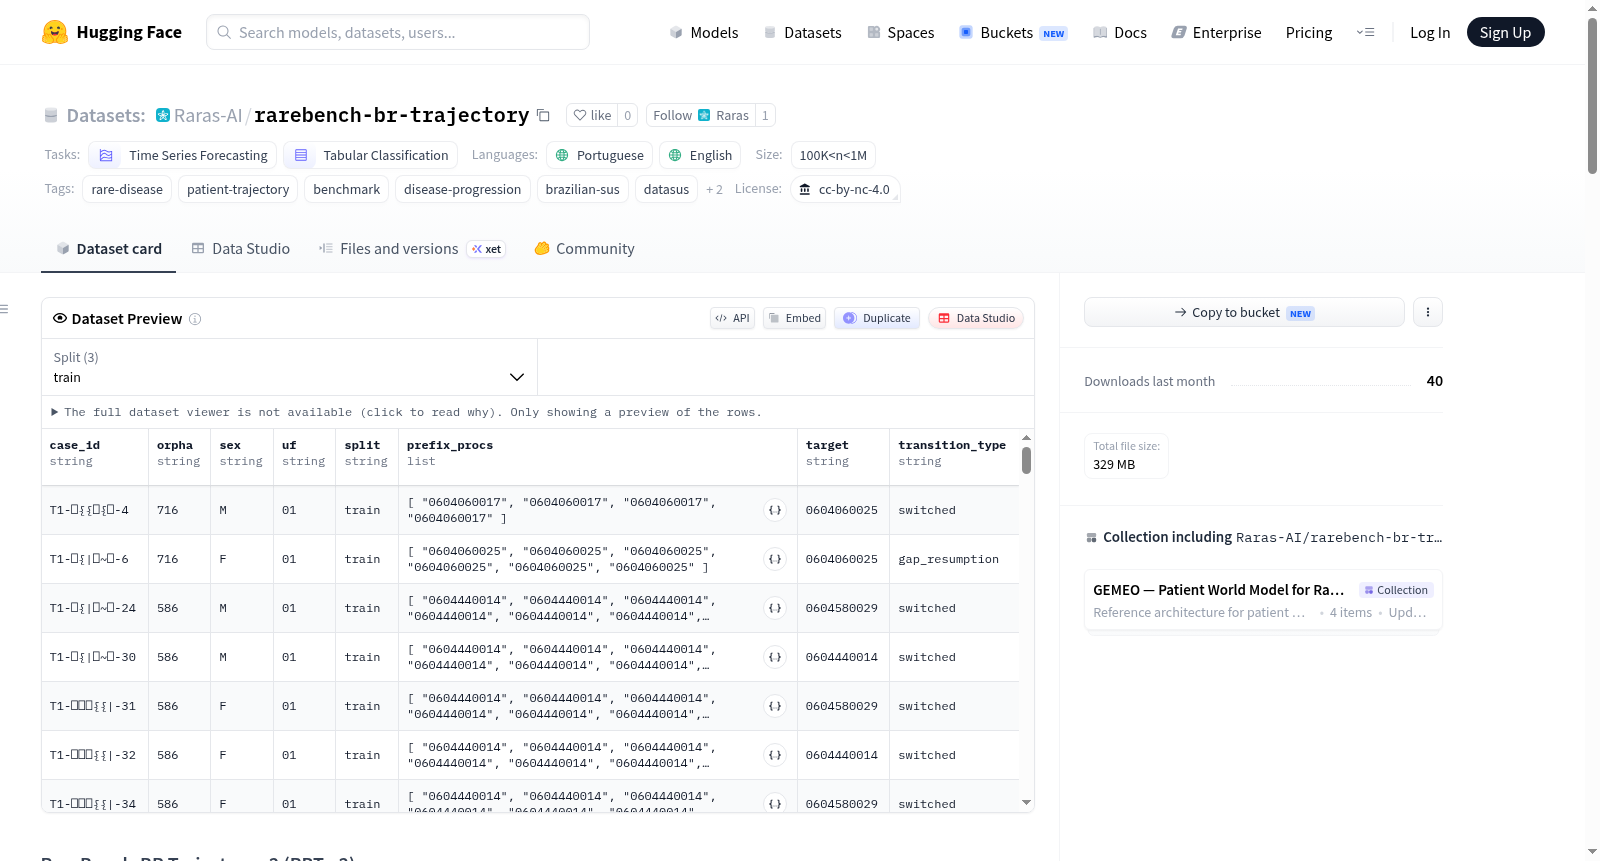Open the Datasets page
Image resolution: width=1600 pixels, height=861 pixels.
(802, 32)
